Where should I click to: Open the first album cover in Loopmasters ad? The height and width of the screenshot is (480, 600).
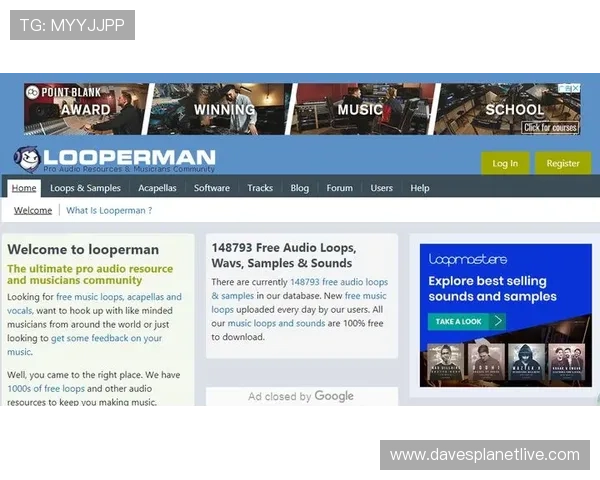[445, 364]
